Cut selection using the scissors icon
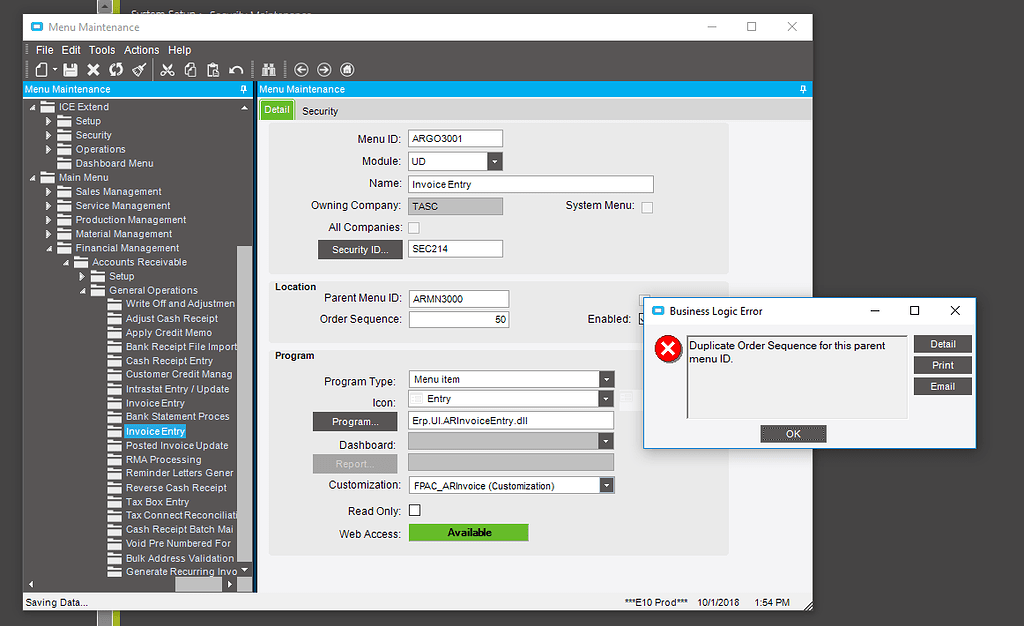Screen dimensions: 1024x626 tap(167, 69)
